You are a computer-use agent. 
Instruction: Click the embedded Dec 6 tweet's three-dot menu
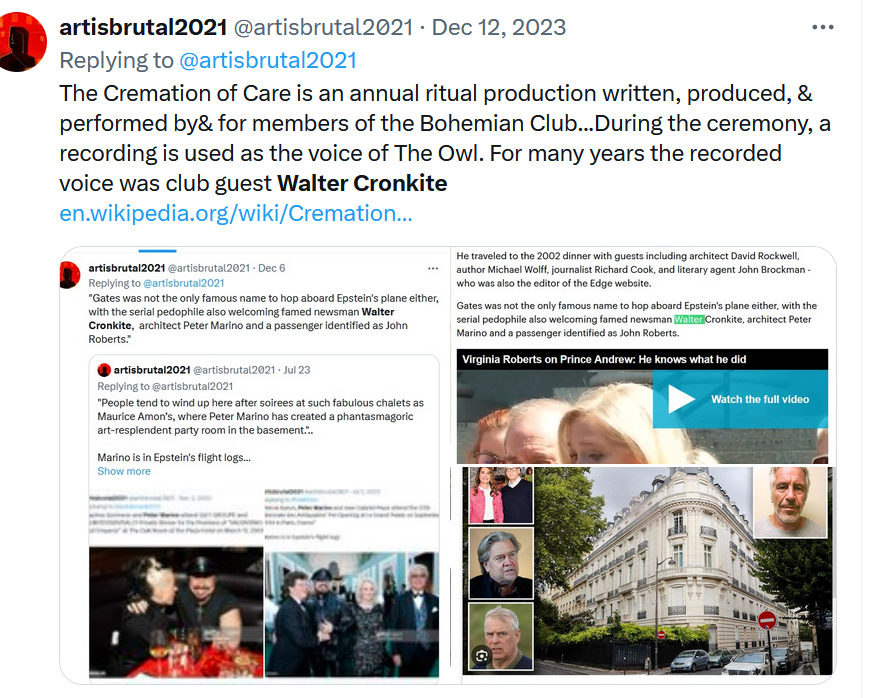pyautogui.click(x=433, y=268)
